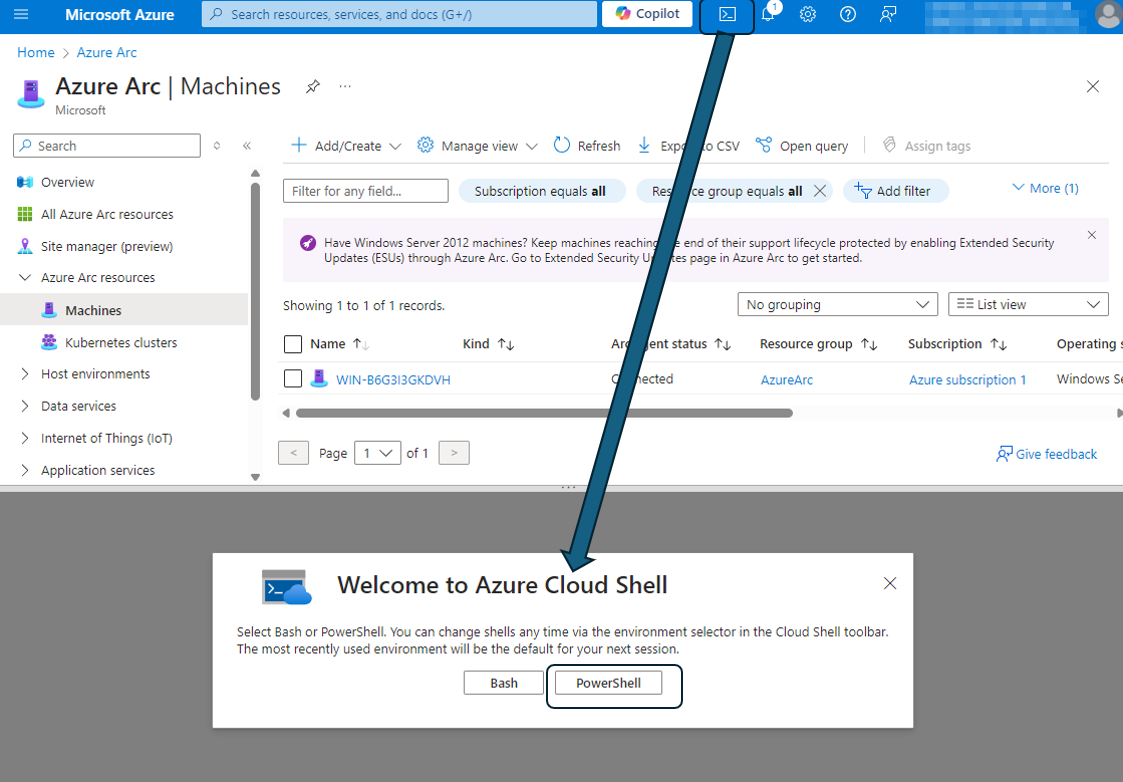
Task: Expand the Host environments section
Action: (95, 373)
